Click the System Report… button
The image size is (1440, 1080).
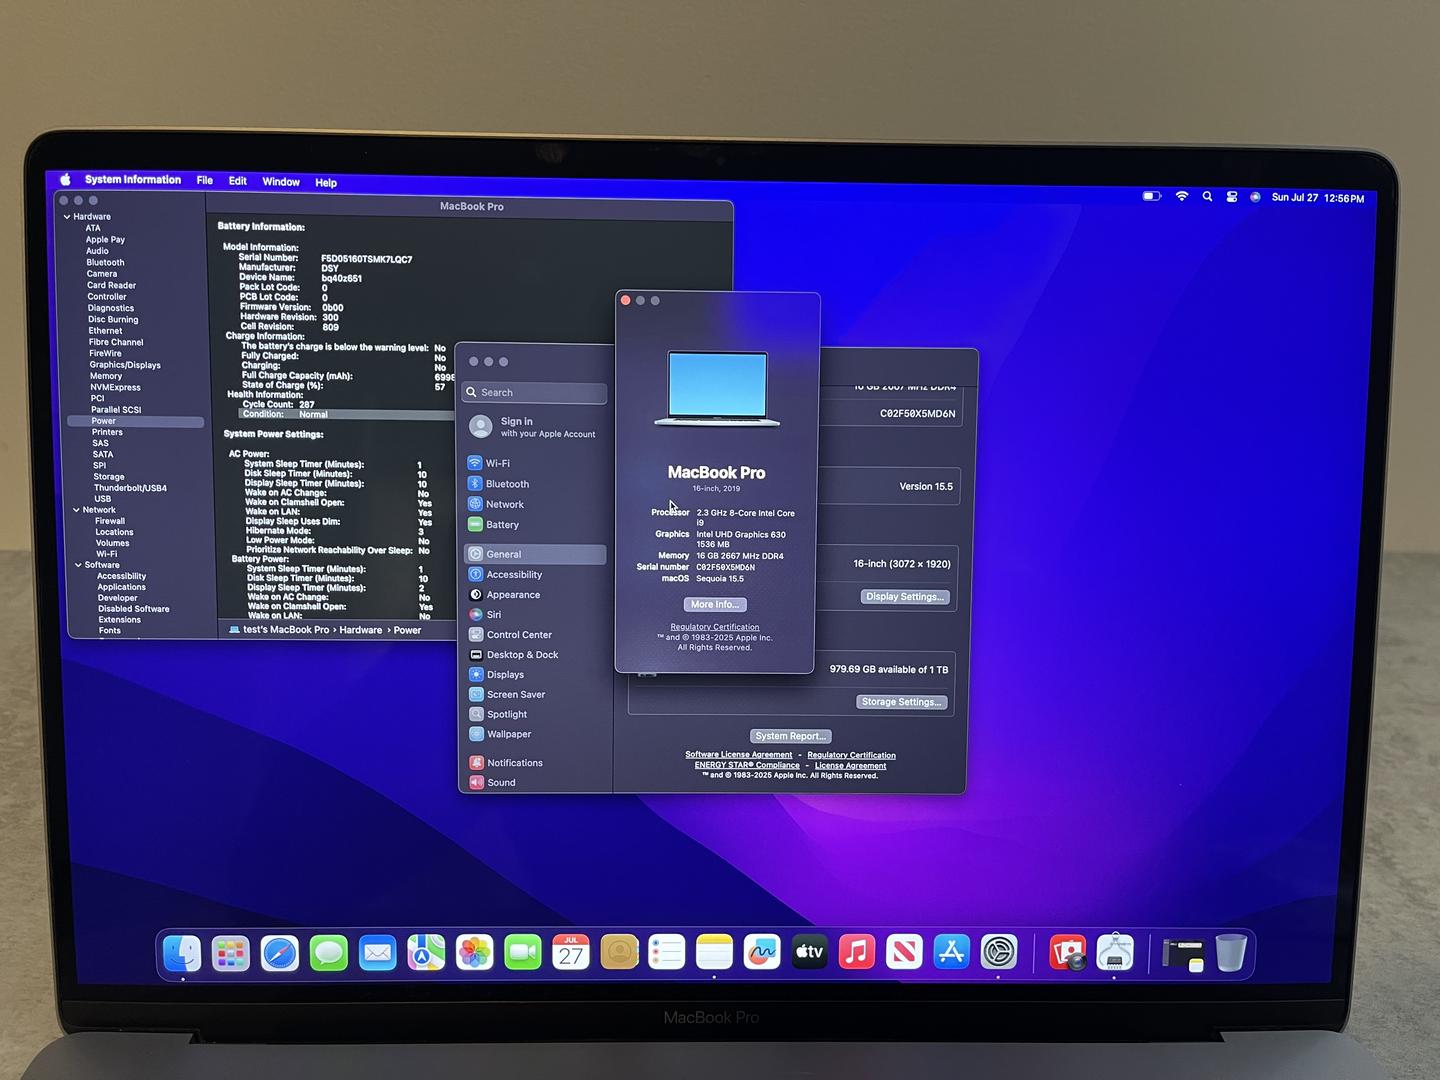[790, 736]
